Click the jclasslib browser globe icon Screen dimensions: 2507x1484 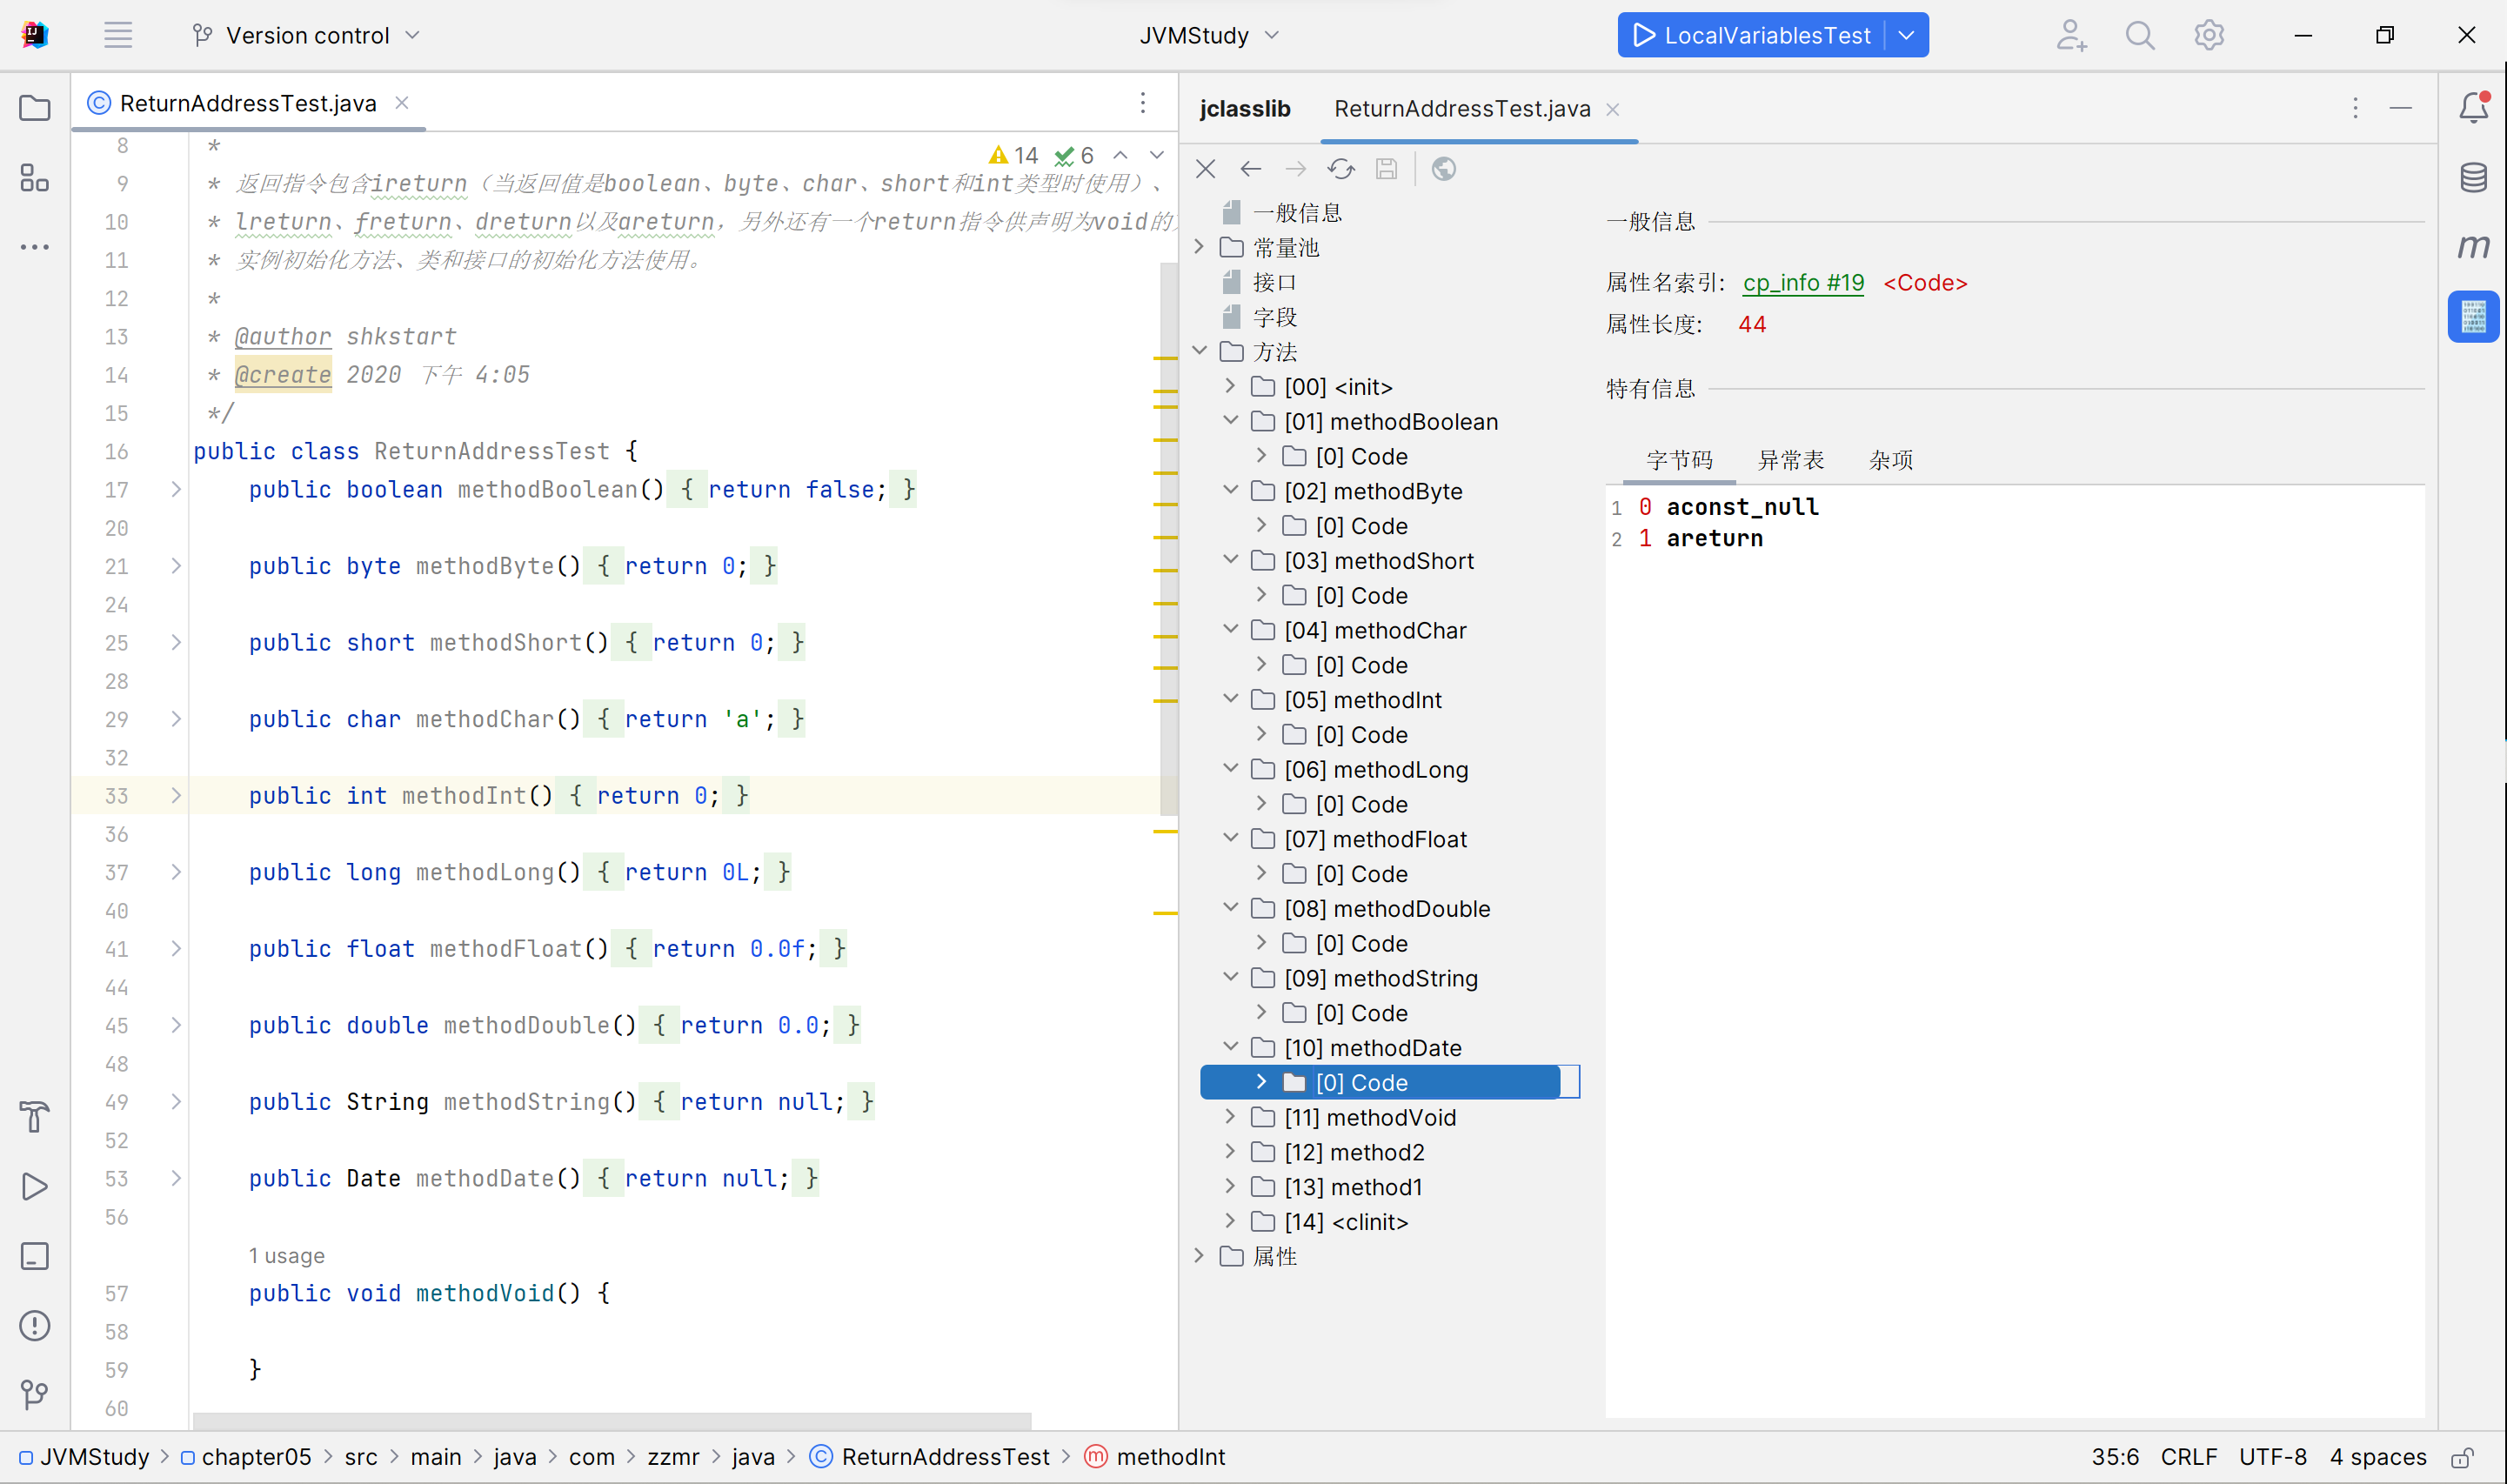1443,169
